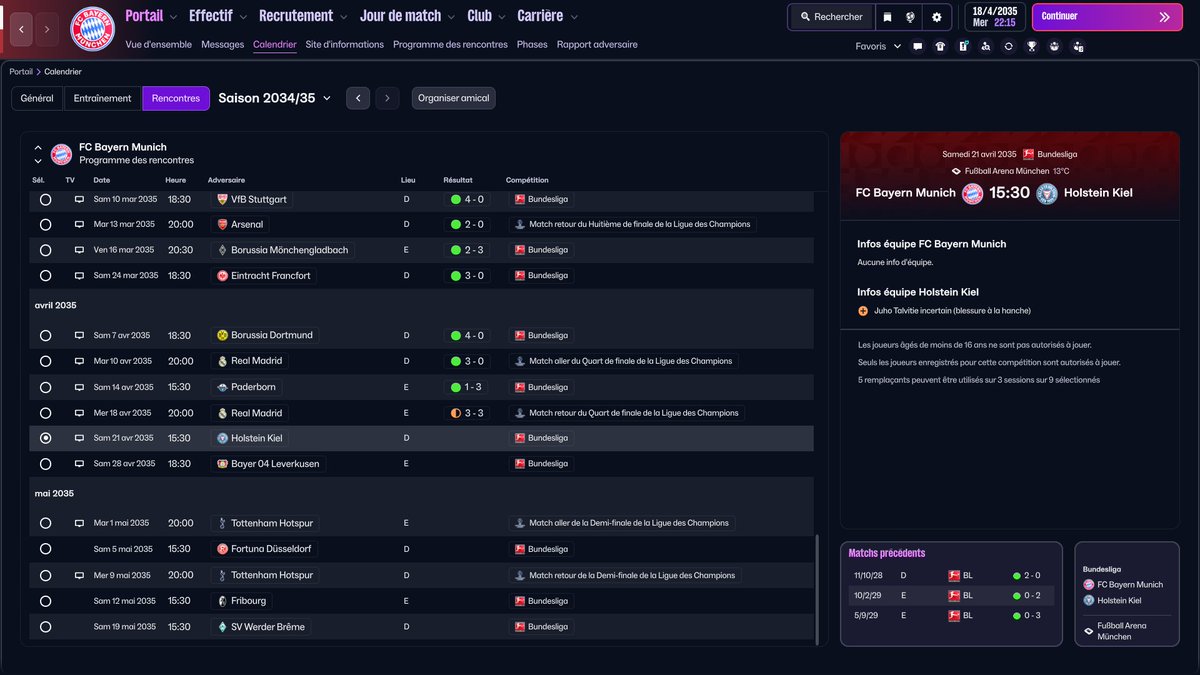Go forward with the right navigation arrow
This screenshot has width=1200, height=675.
tap(47, 29)
